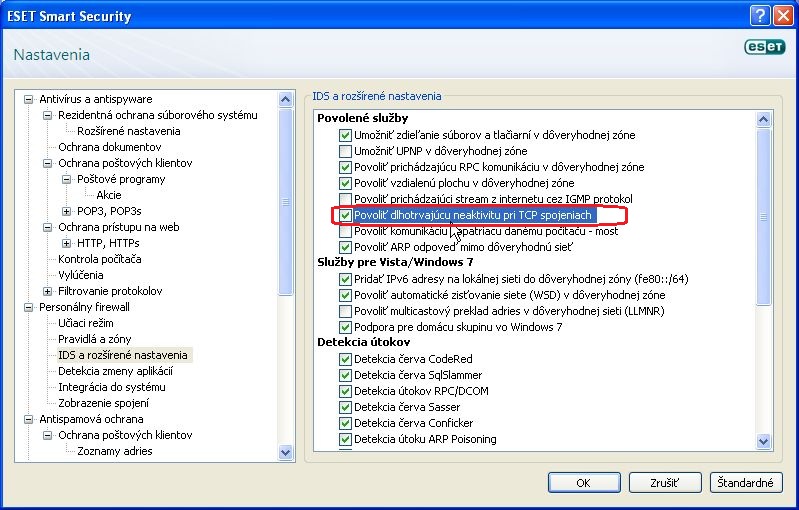
Task: Toggle Detekcia červa SqlSlammer checkbox
Action: pyautogui.click(x=345, y=375)
